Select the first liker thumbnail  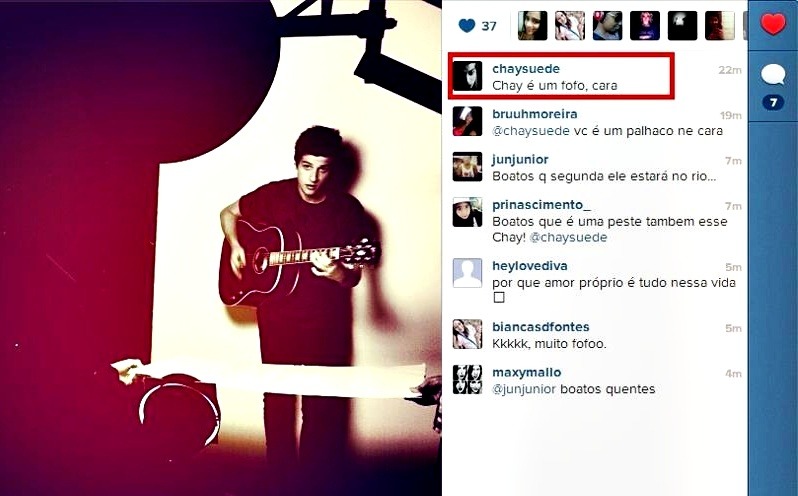click(x=532, y=25)
